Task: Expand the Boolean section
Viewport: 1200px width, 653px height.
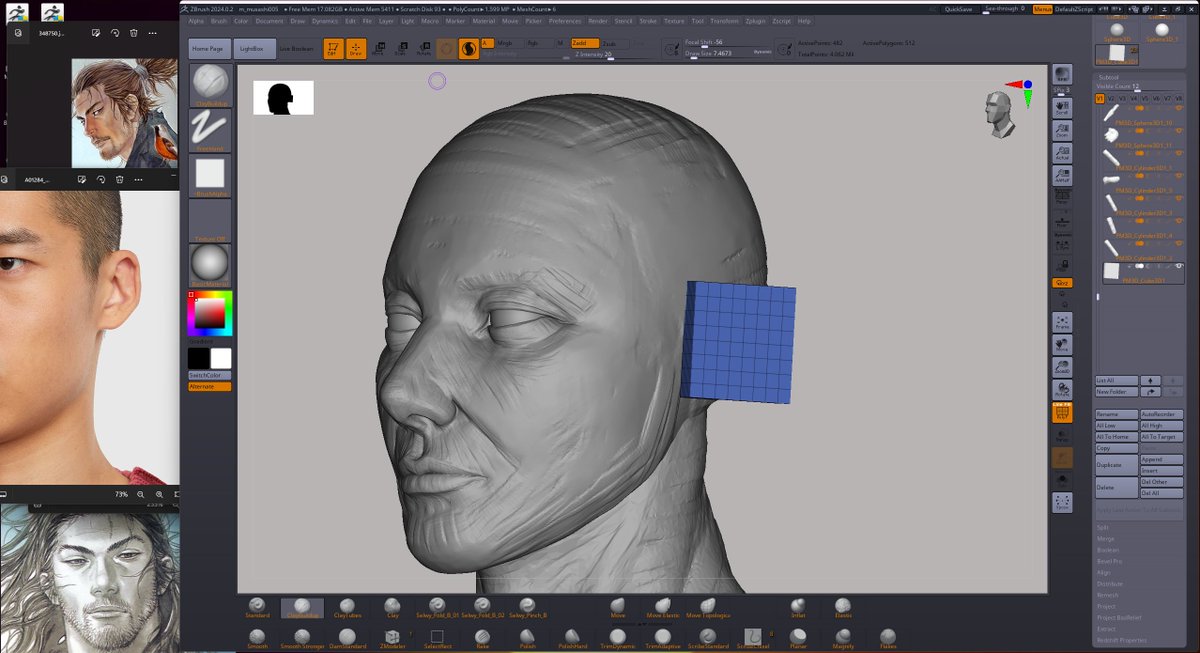Action: [x=1108, y=550]
